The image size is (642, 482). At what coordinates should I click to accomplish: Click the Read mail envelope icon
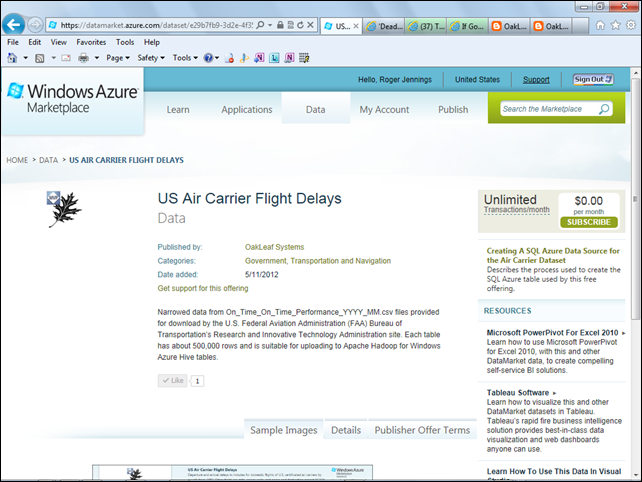(x=66, y=58)
